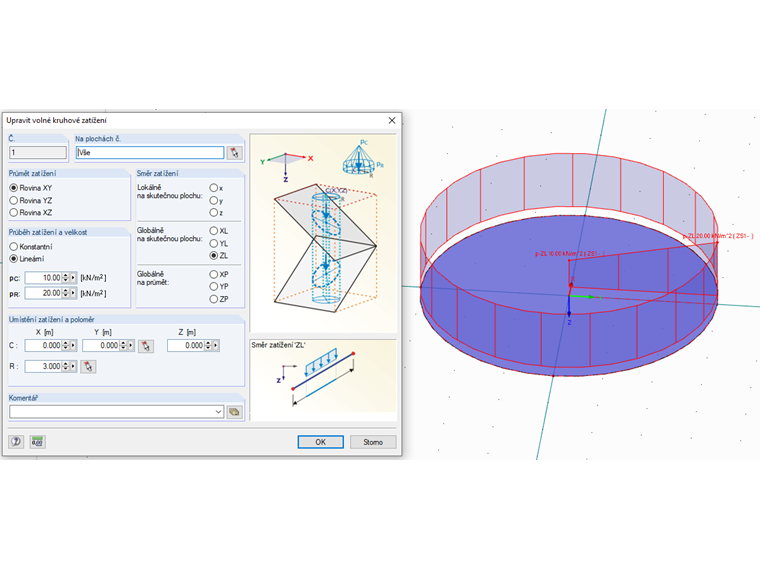Click the C Z coordinate stepper
760x570 pixels.
coord(208,346)
